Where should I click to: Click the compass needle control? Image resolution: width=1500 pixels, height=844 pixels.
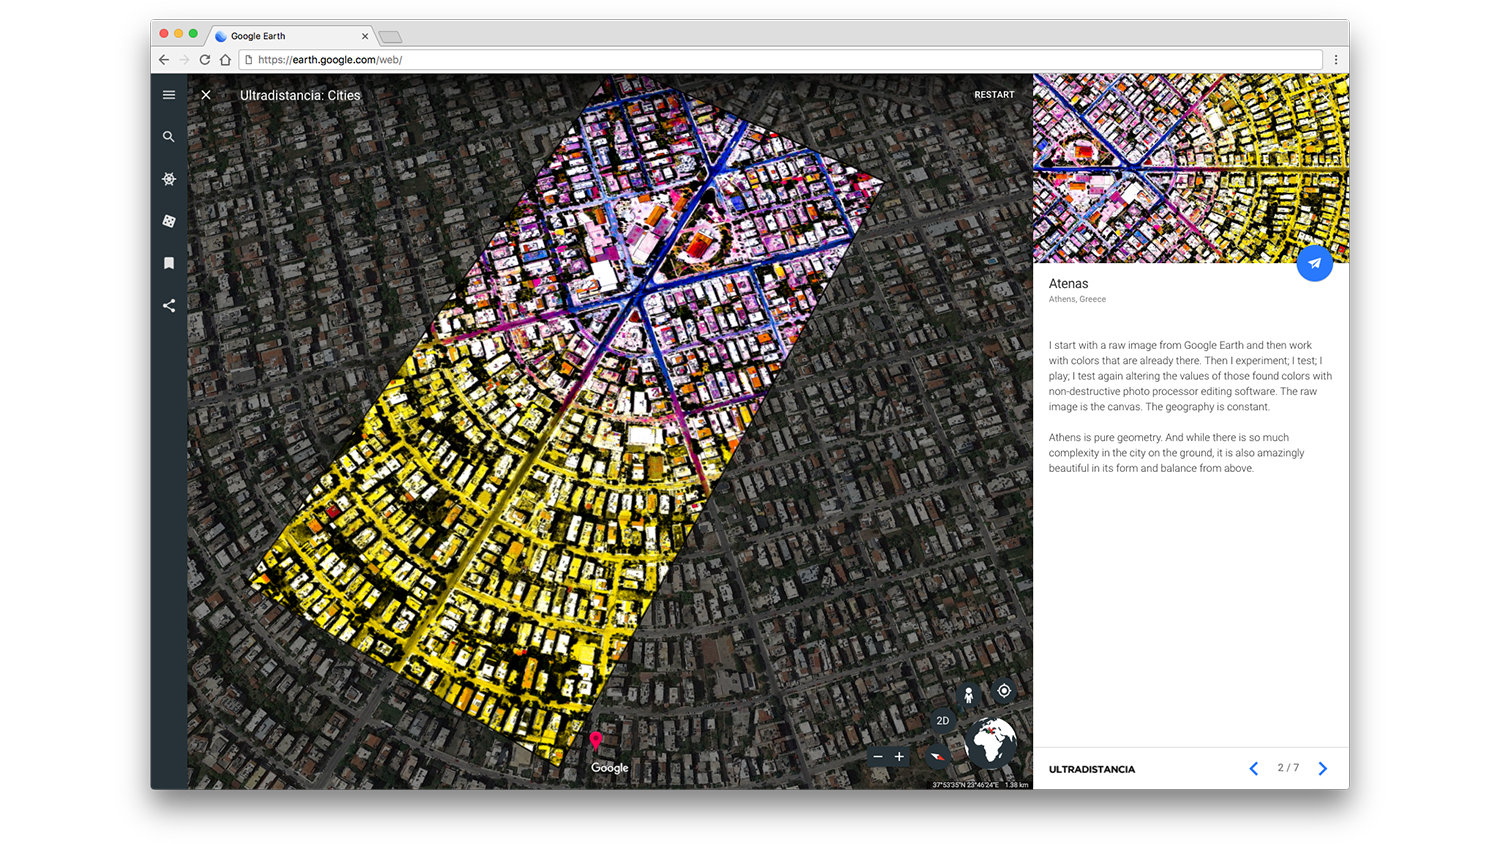[937, 756]
